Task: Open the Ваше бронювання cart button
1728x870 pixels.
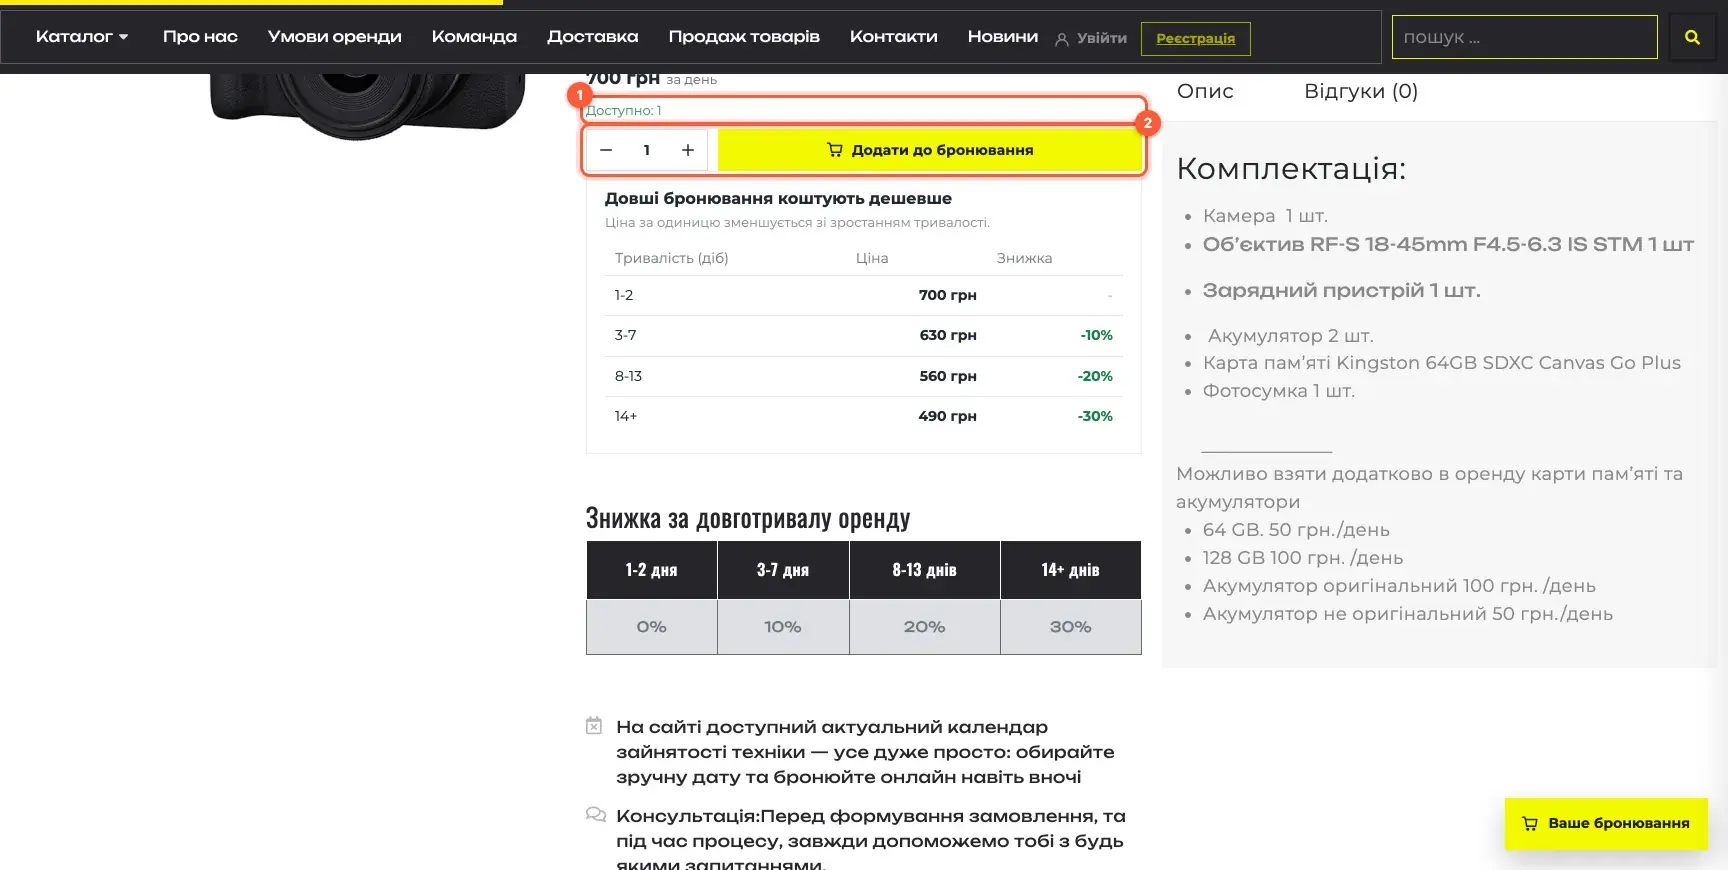Action: 1606,824
